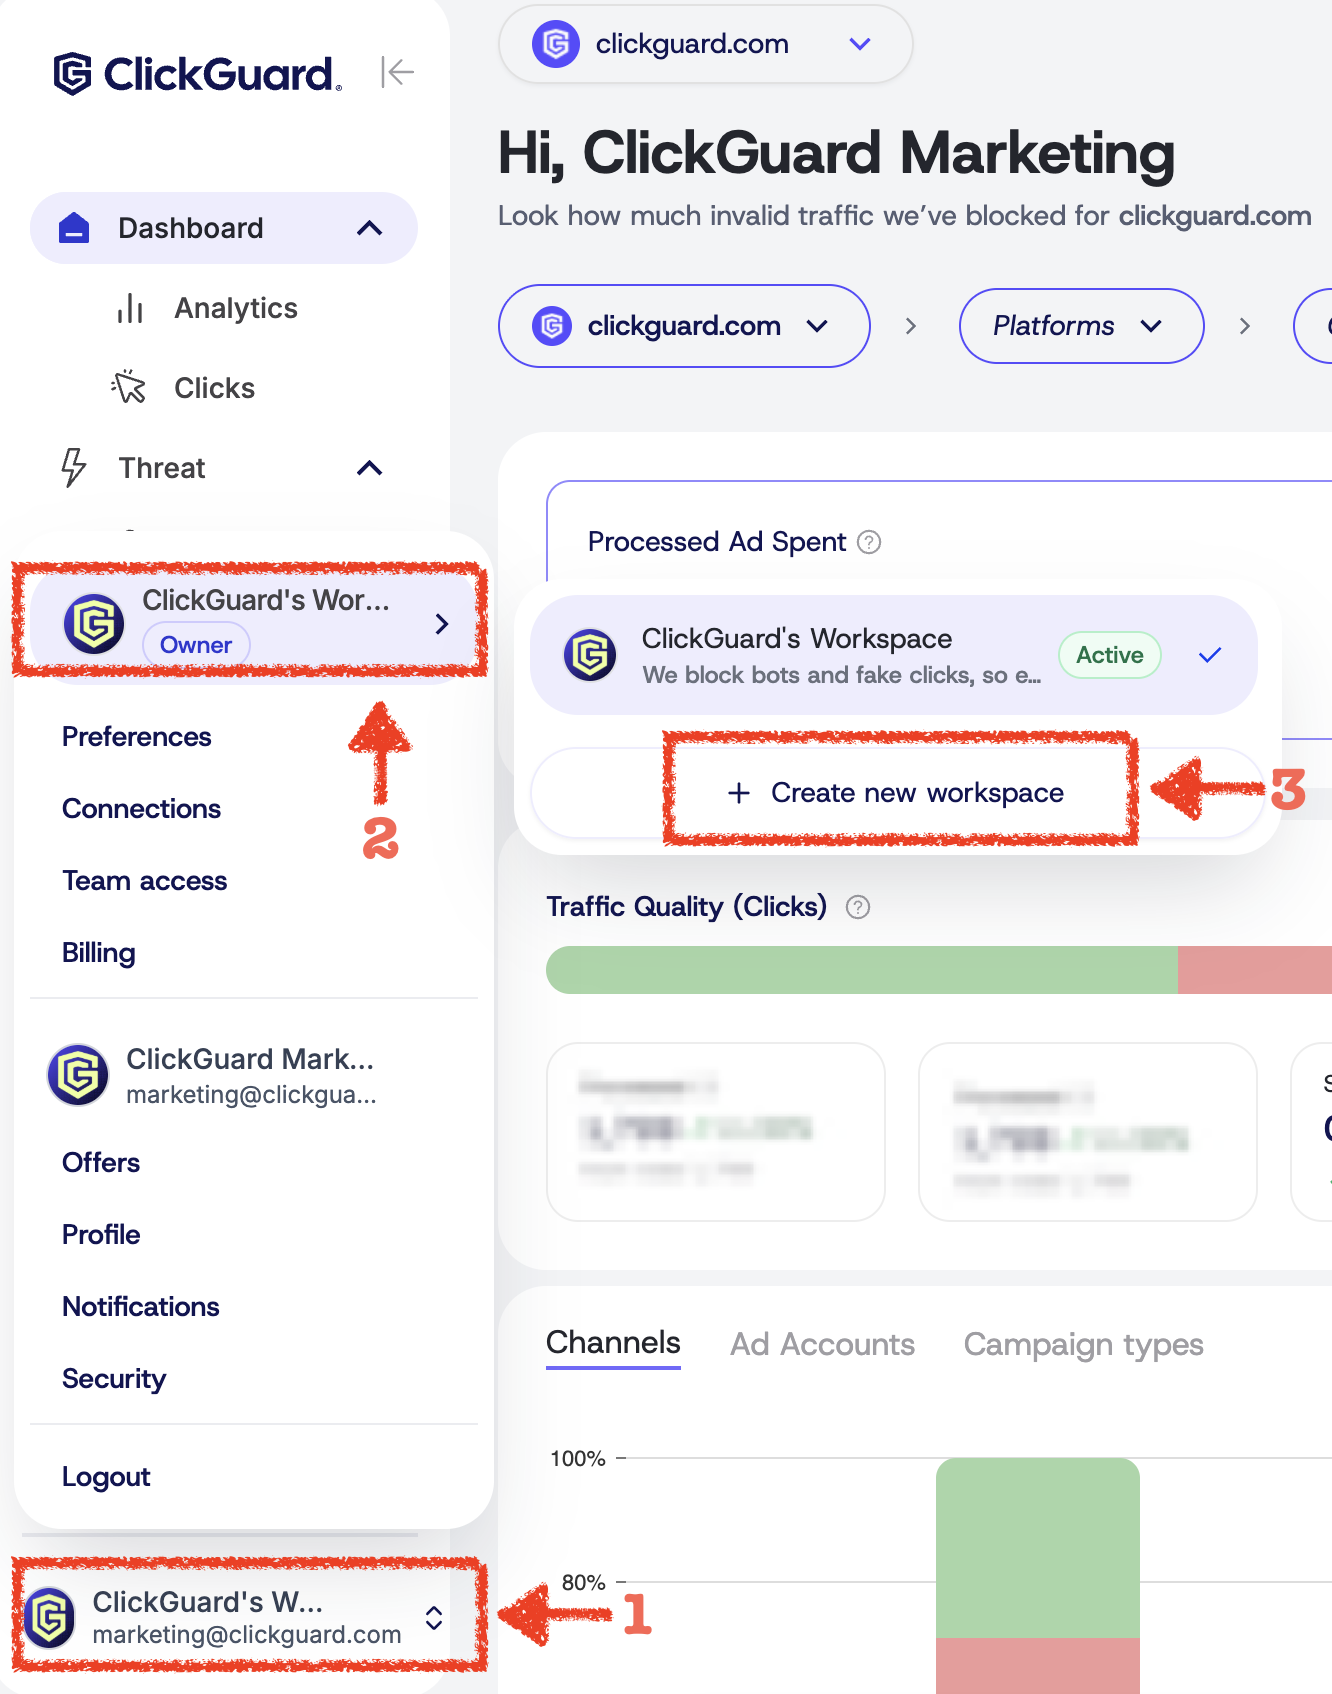Switch to the Campaign types tab
This screenshot has height=1694, width=1332.
1083,1344
